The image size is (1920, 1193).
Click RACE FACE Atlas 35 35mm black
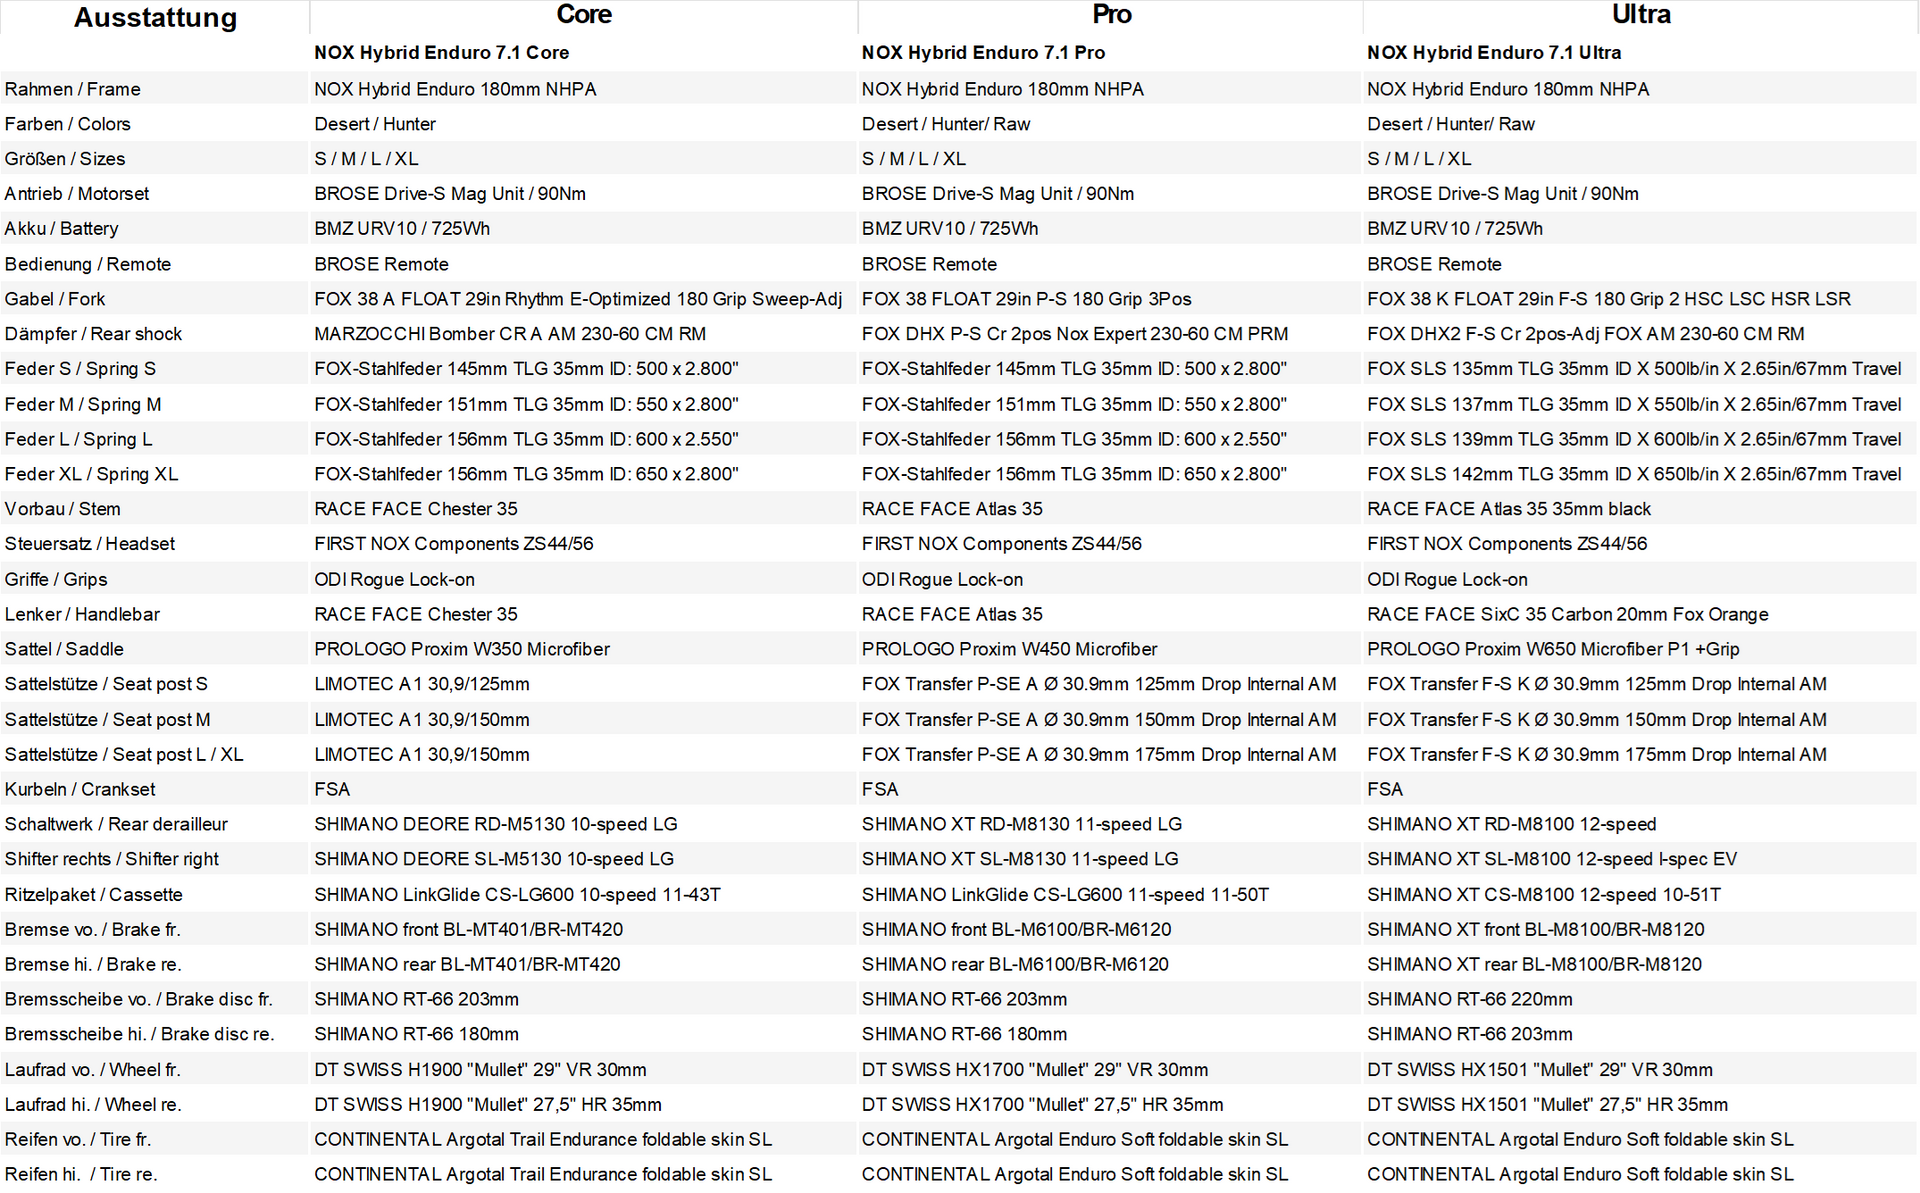1509,509
